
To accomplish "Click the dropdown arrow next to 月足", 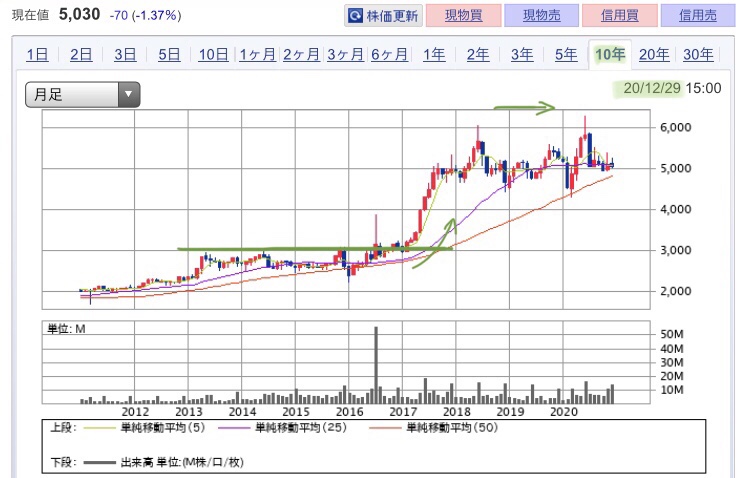I will (x=128, y=95).
